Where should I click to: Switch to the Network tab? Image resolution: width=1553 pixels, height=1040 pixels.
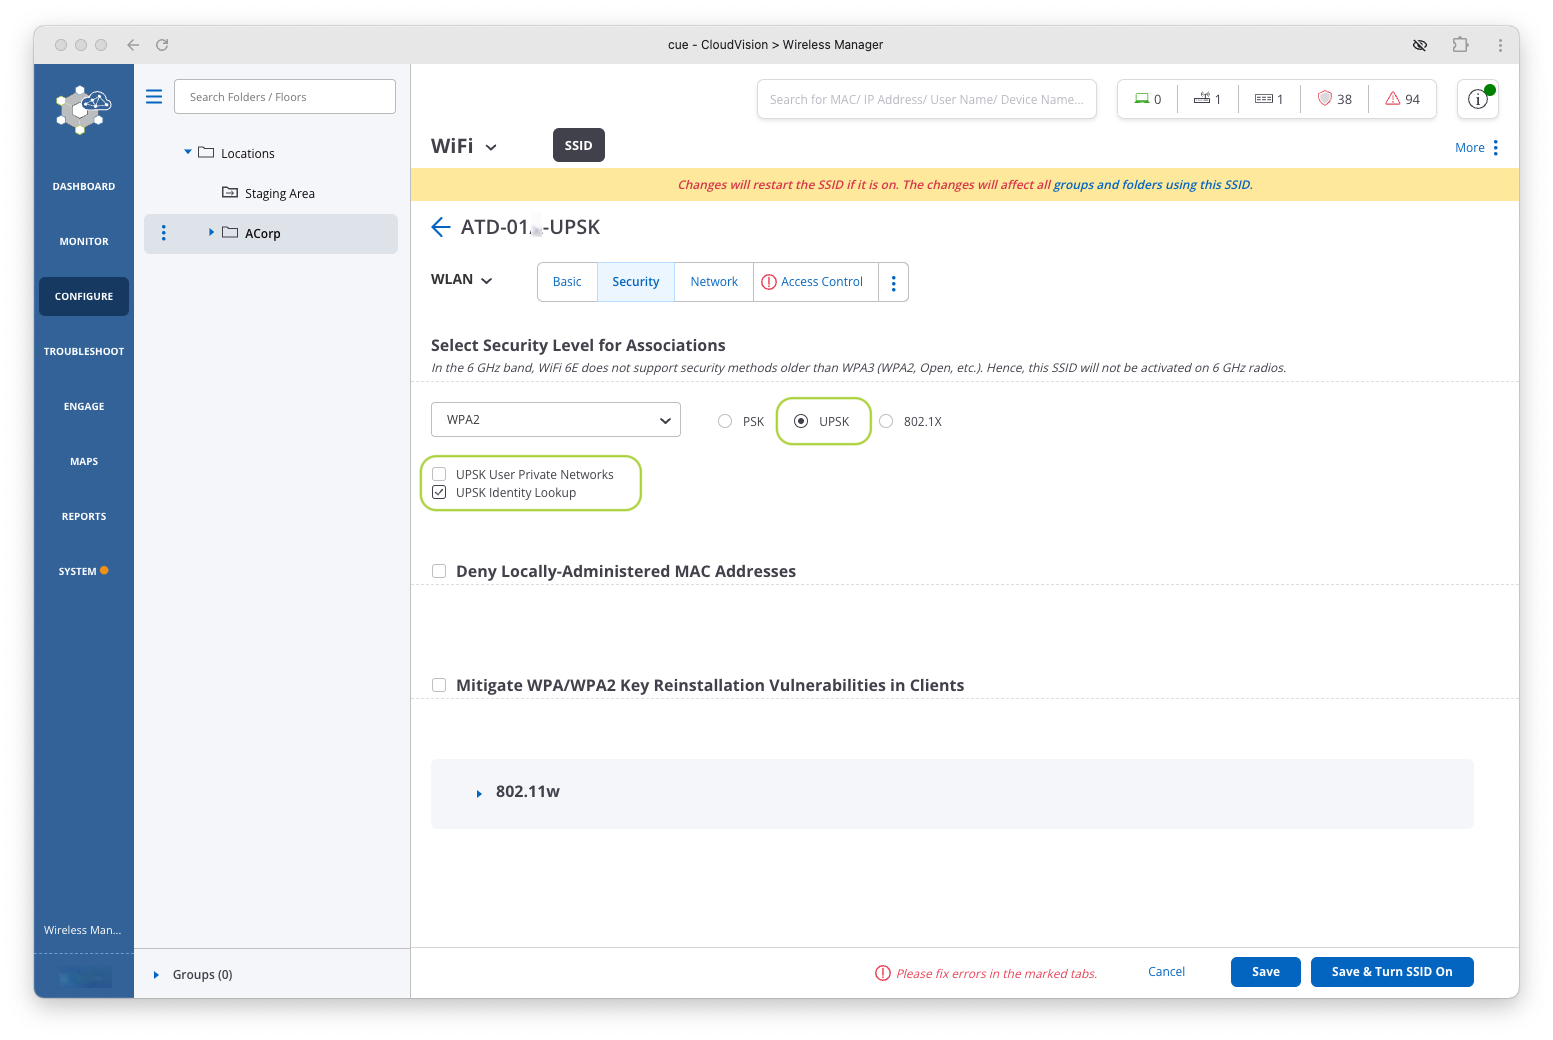tap(714, 282)
